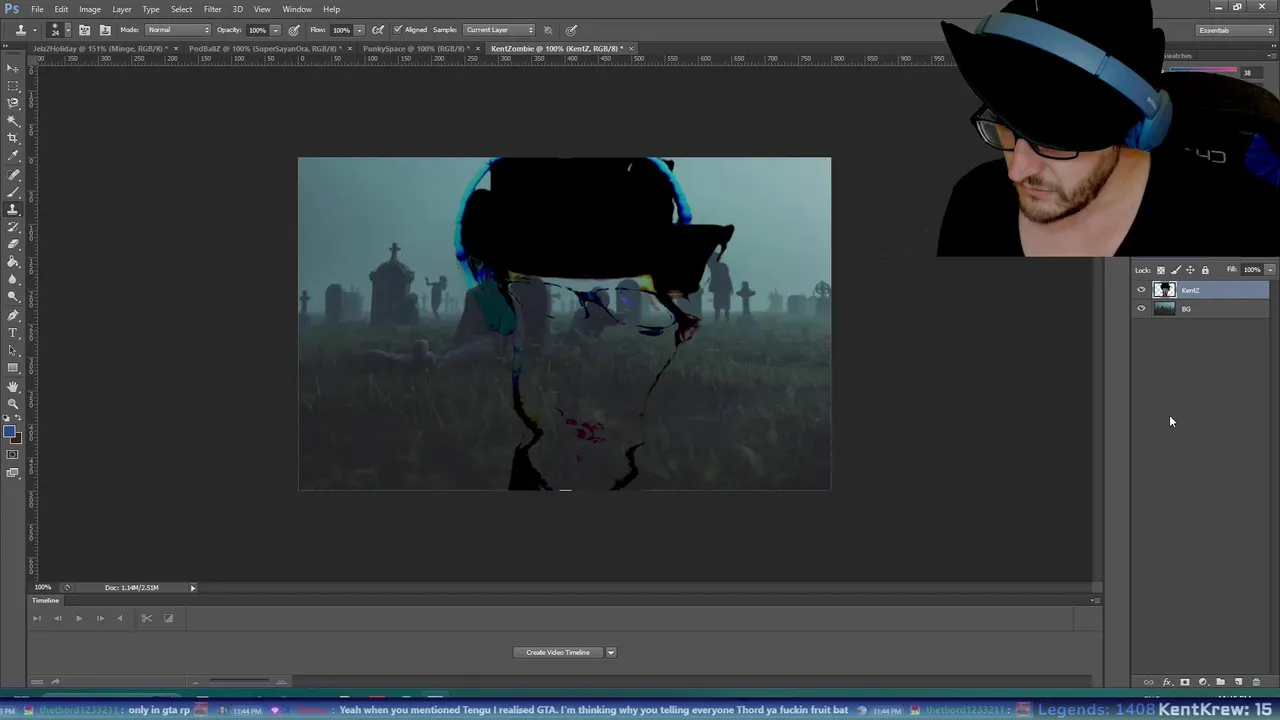Select the Eraser tool
The image size is (1280, 720).
click(x=13, y=244)
